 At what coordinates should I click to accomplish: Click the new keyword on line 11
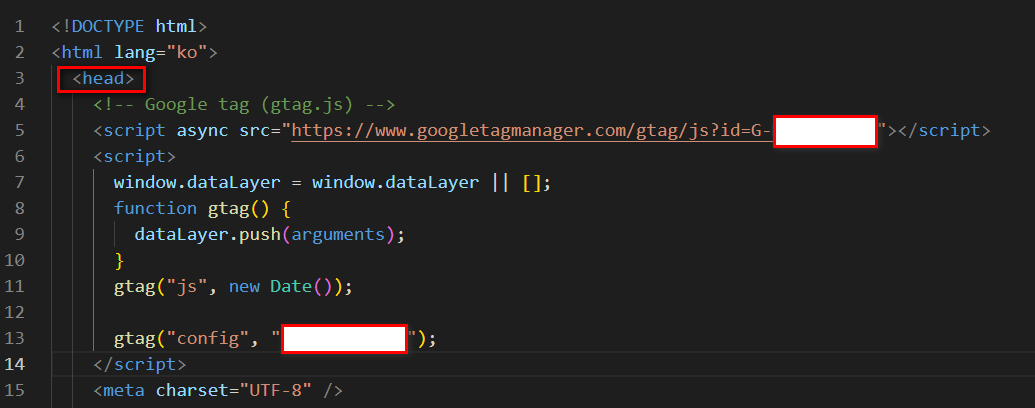coord(244,287)
